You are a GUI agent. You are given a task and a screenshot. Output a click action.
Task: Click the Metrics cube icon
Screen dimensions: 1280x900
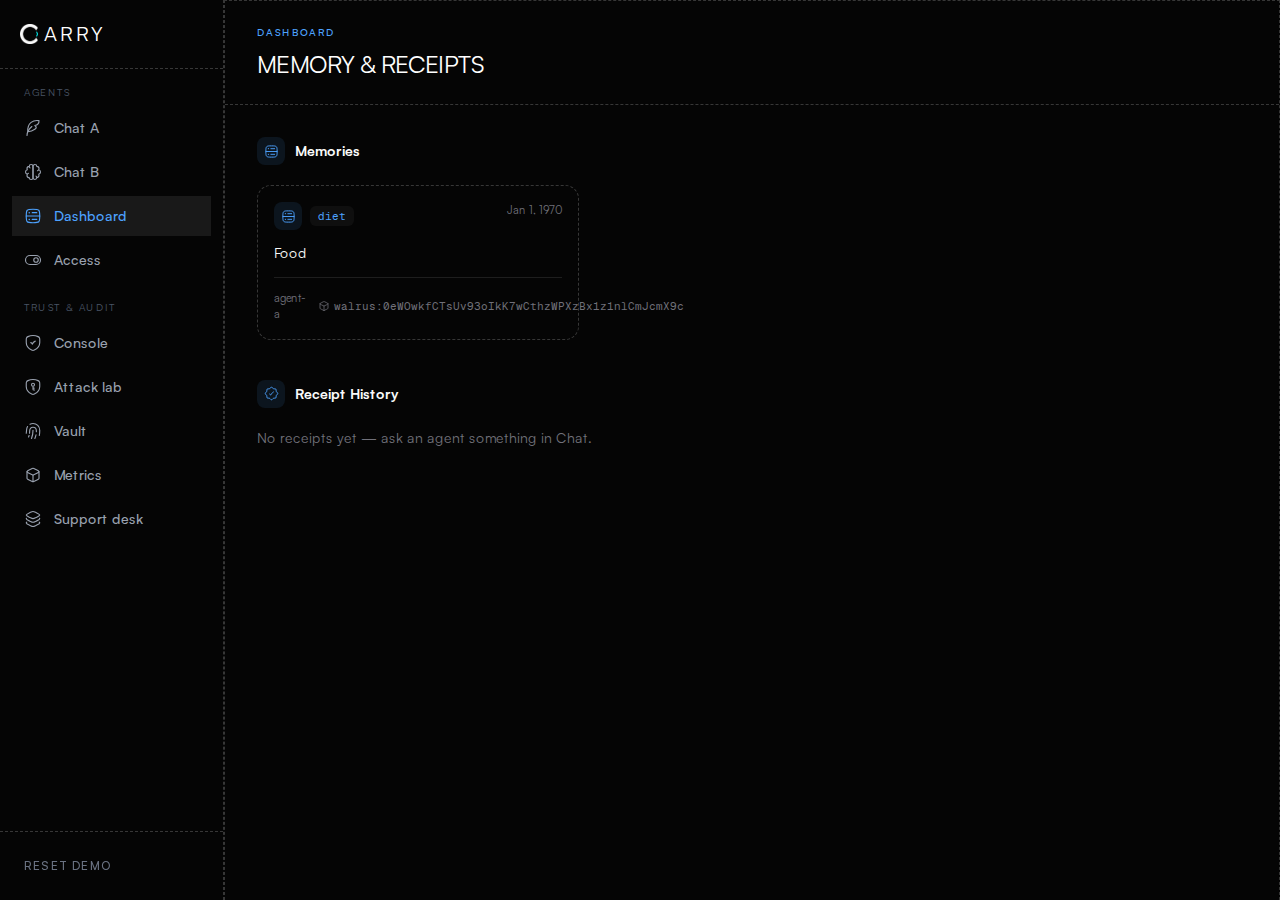coord(33,475)
